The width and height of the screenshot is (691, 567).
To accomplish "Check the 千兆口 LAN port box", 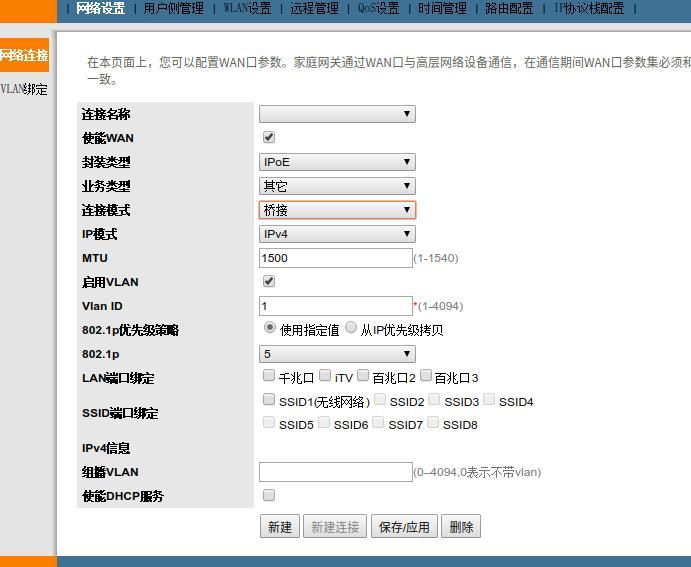I will pos(268,376).
